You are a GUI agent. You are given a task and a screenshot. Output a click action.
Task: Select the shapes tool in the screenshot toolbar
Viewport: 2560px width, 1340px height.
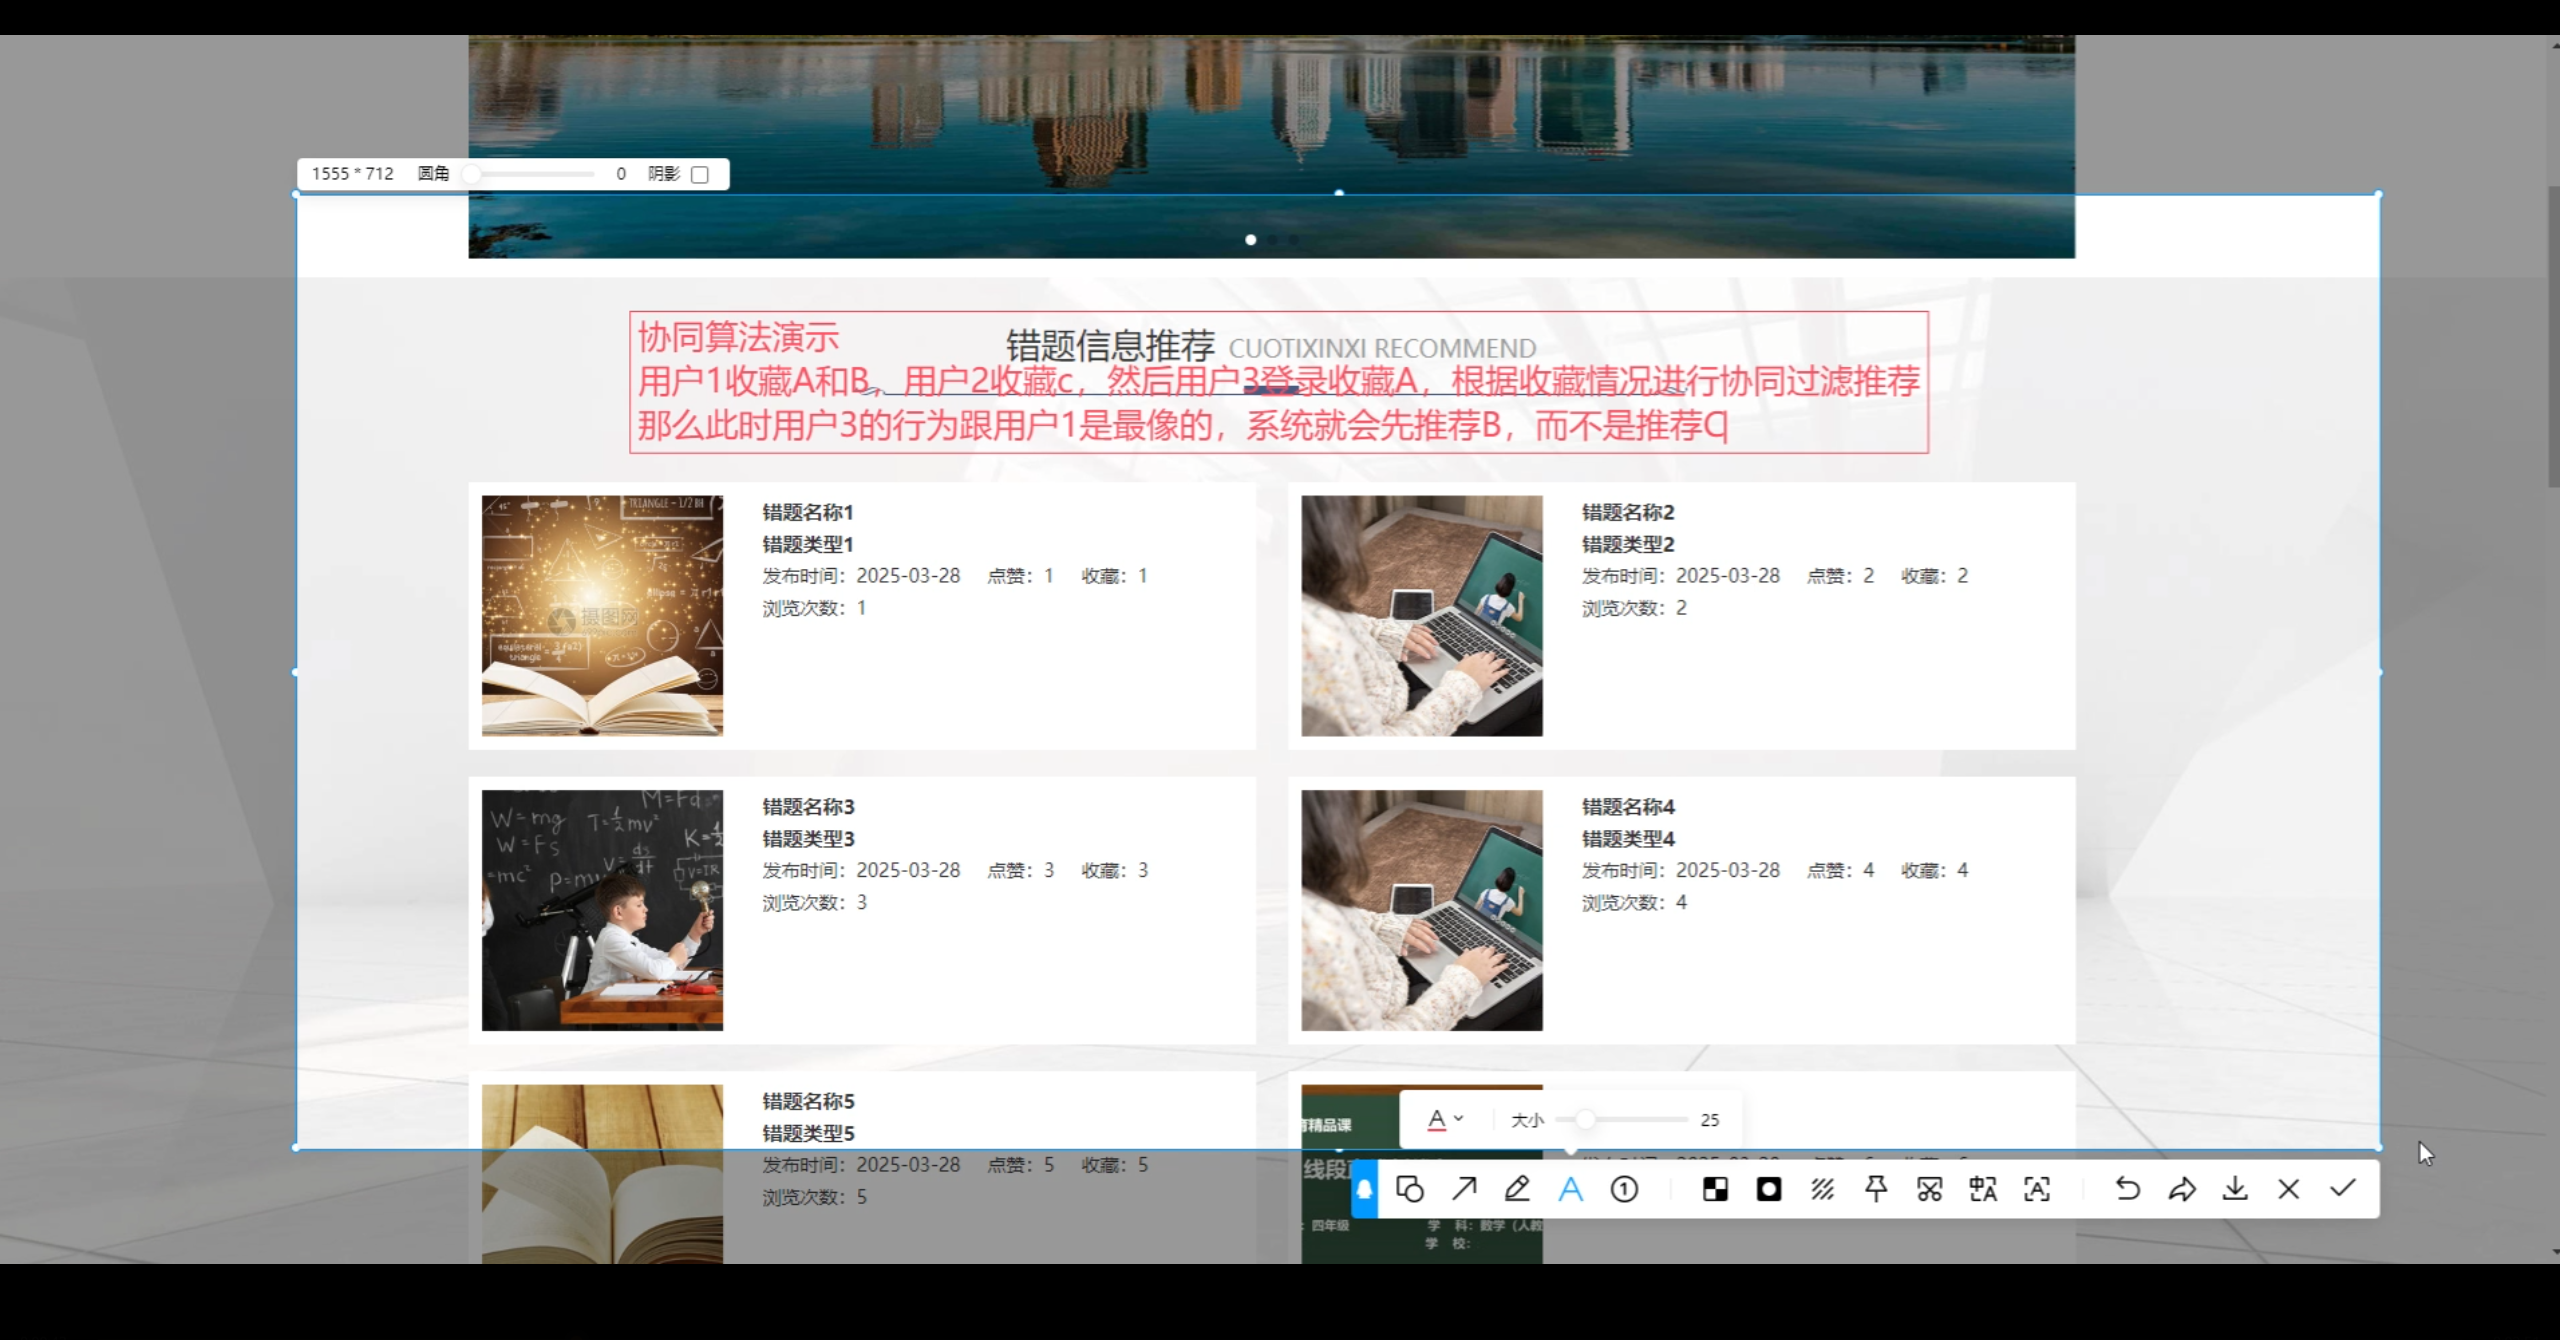[x=1410, y=1189]
